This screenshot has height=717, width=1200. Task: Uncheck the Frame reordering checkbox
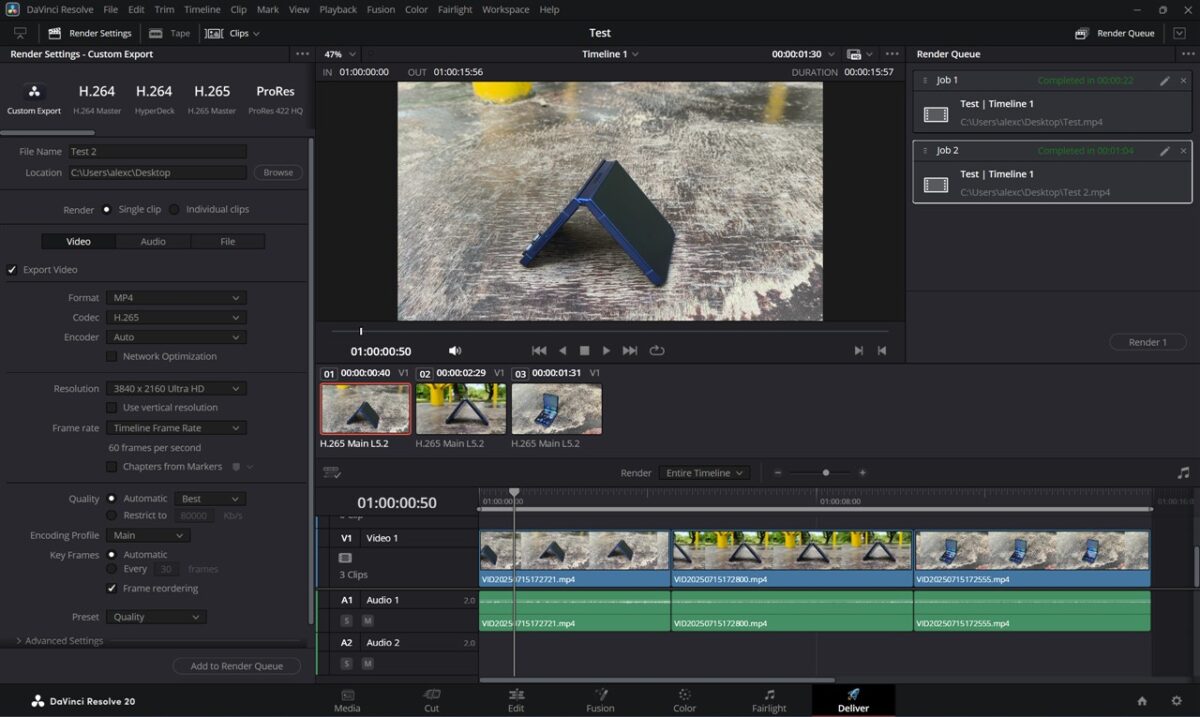[x=112, y=589]
